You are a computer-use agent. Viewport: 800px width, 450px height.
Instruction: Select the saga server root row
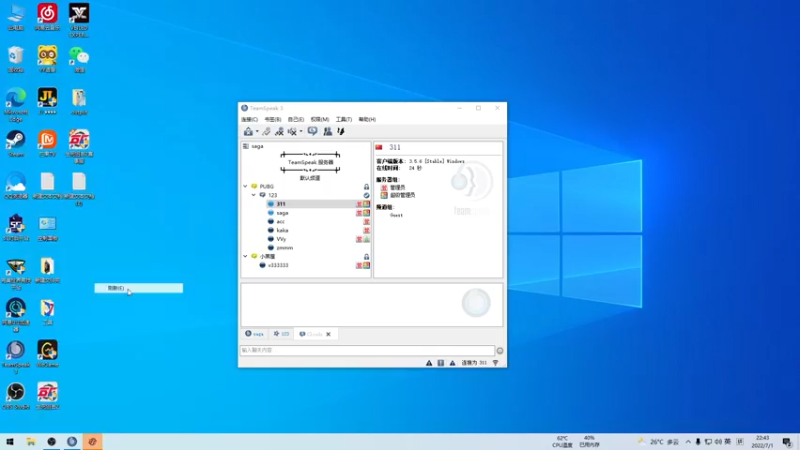tap(306, 146)
